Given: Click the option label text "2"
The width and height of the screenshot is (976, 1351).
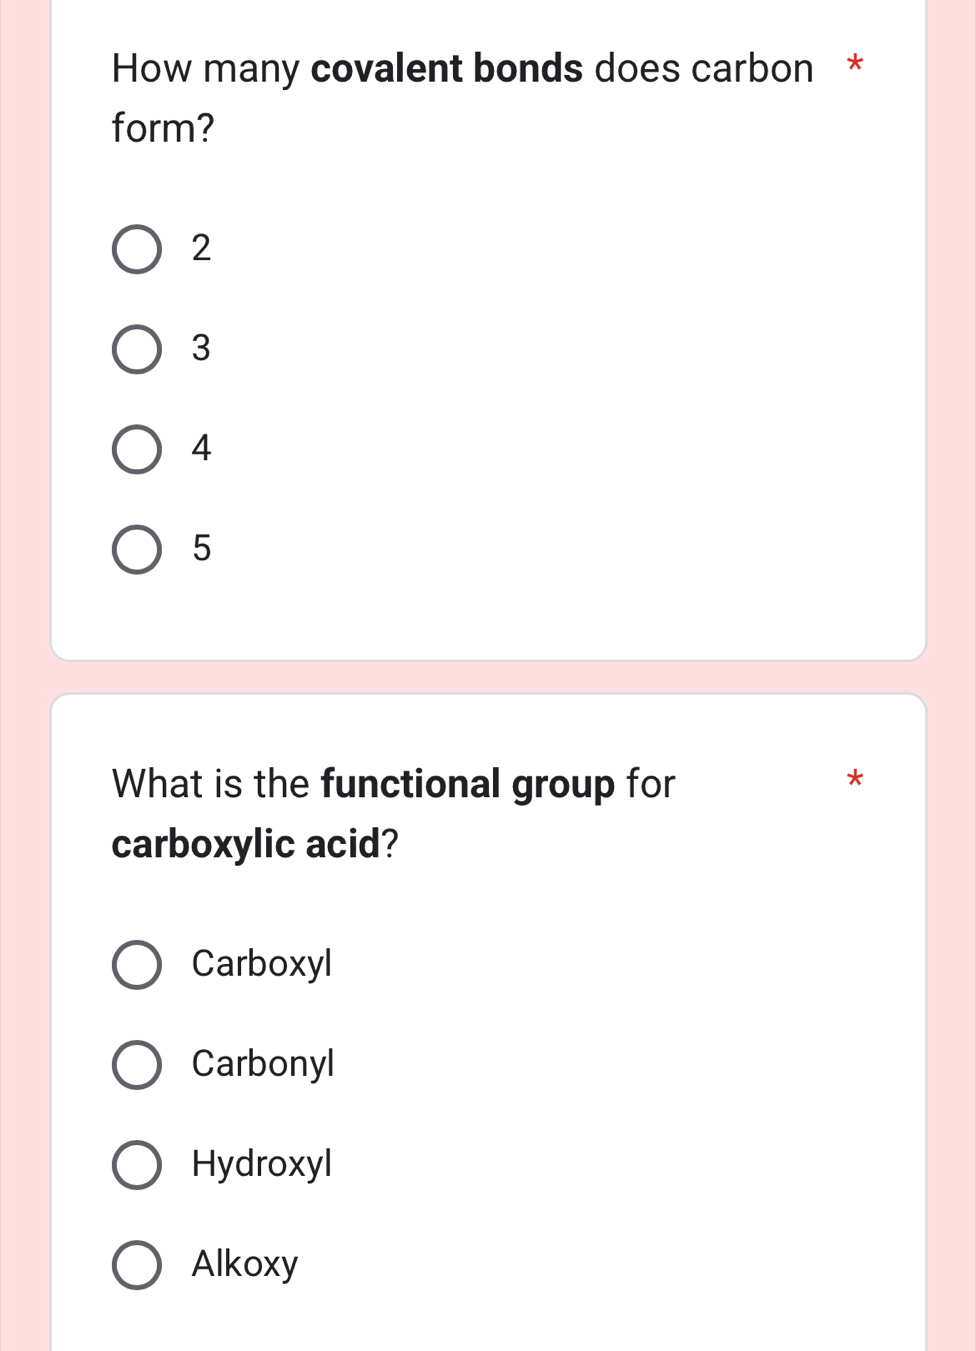Looking at the screenshot, I should click(201, 248).
